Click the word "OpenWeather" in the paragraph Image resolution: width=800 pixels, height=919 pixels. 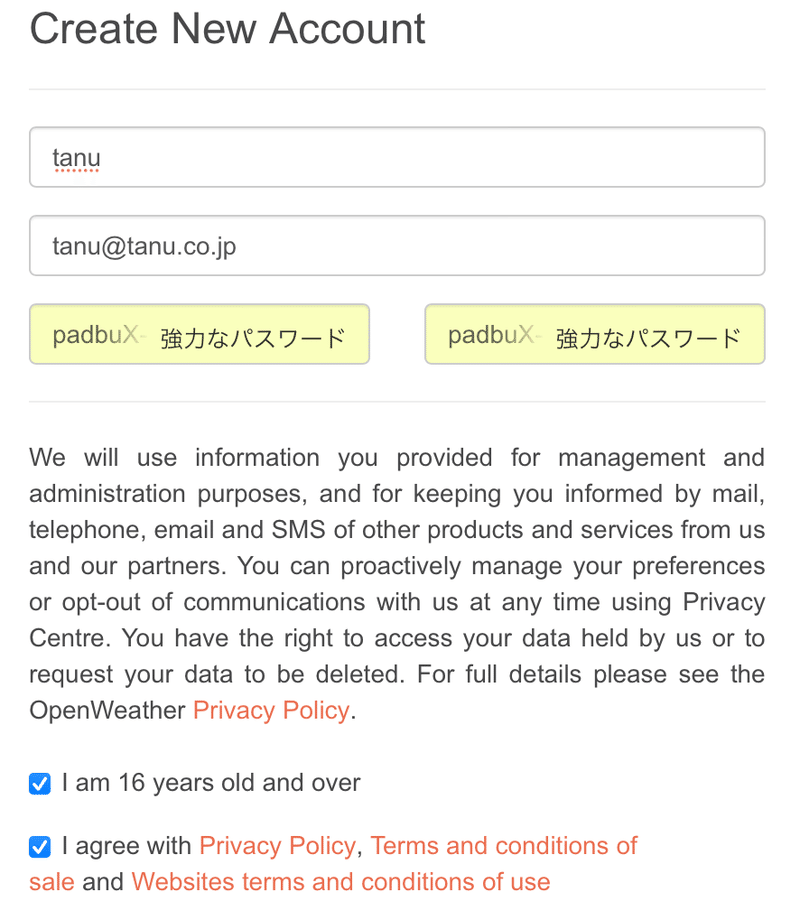[107, 710]
